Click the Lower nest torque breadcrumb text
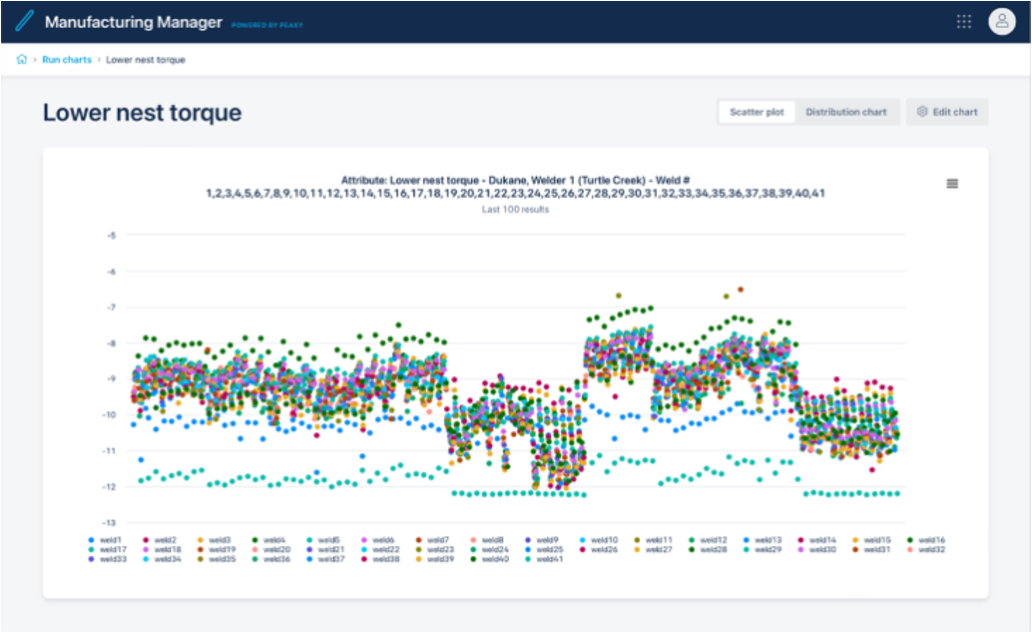 [x=145, y=60]
